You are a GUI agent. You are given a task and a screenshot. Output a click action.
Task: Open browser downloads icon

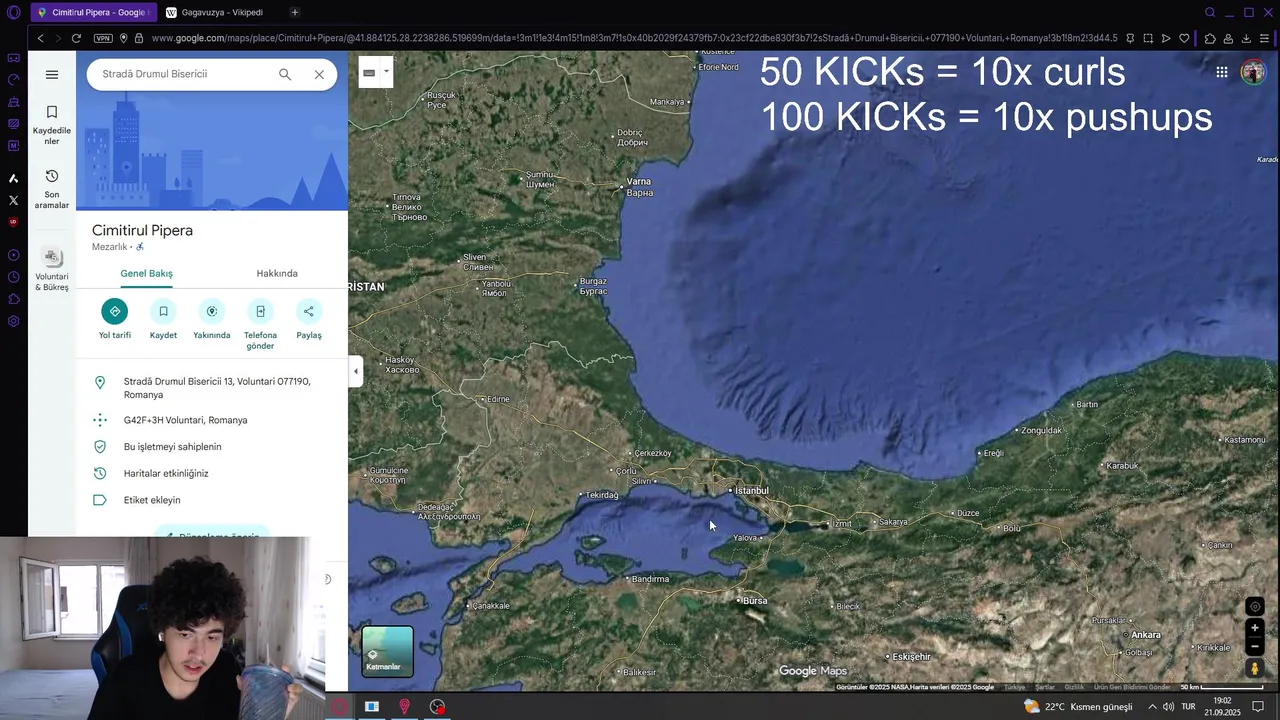pyautogui.click(x=1246, y=38)
